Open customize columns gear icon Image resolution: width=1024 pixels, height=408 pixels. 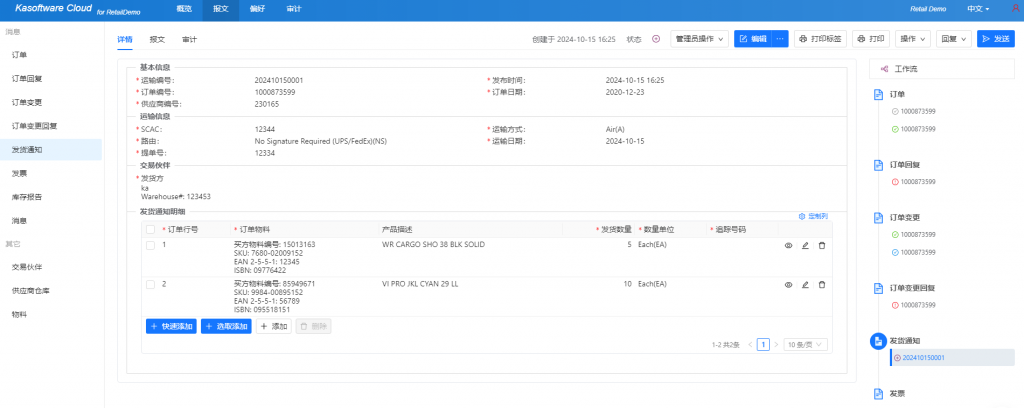click(x=802, y=216)
